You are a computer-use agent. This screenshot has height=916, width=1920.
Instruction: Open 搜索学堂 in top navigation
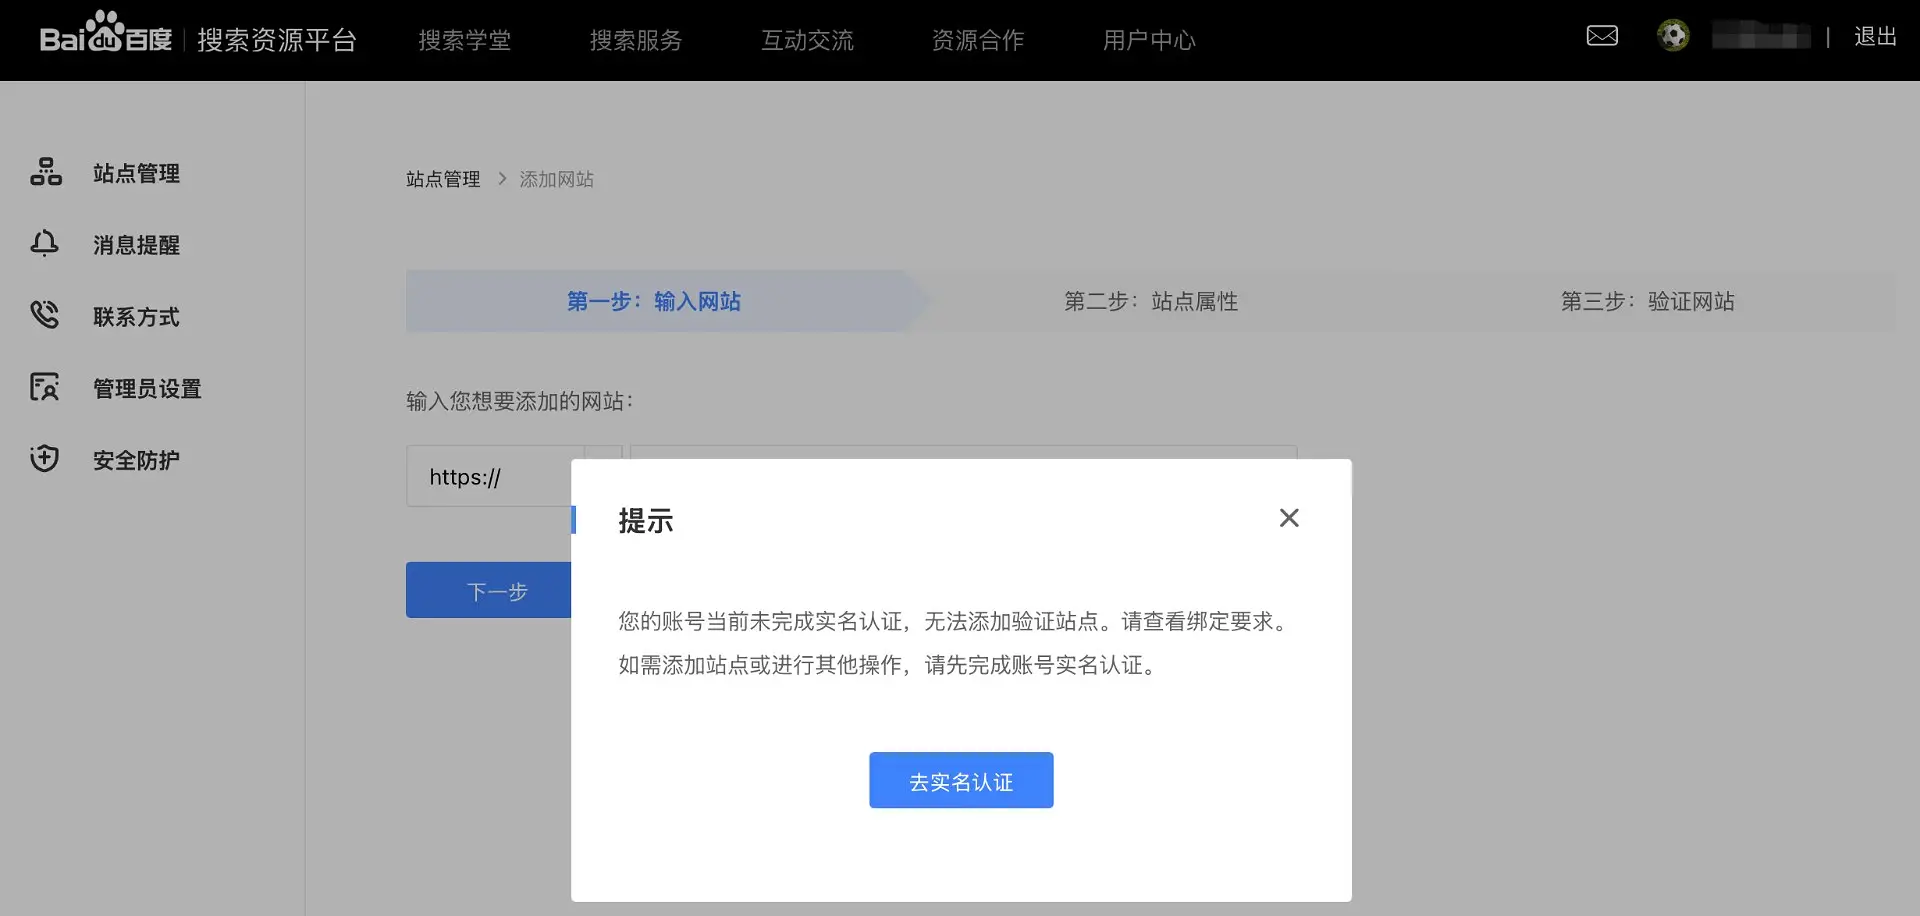pyautogui.click(x=465, y=40)
